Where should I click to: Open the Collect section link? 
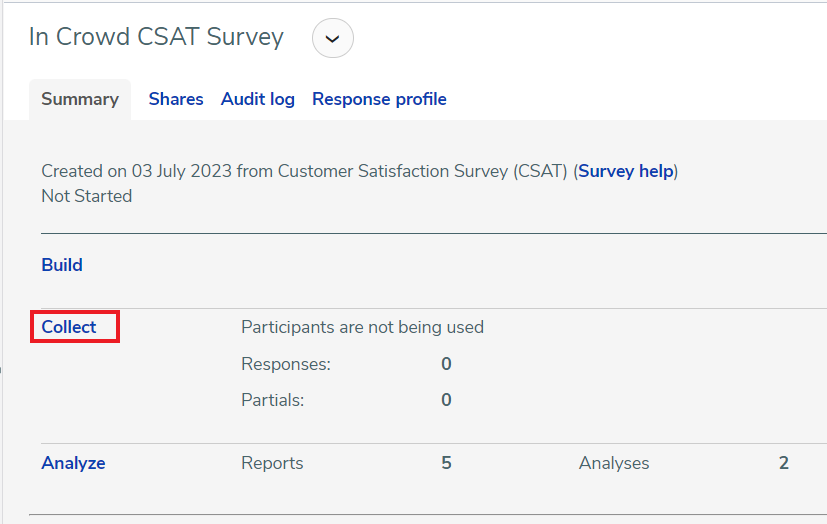pyautogui.click(x=69, y=327)
